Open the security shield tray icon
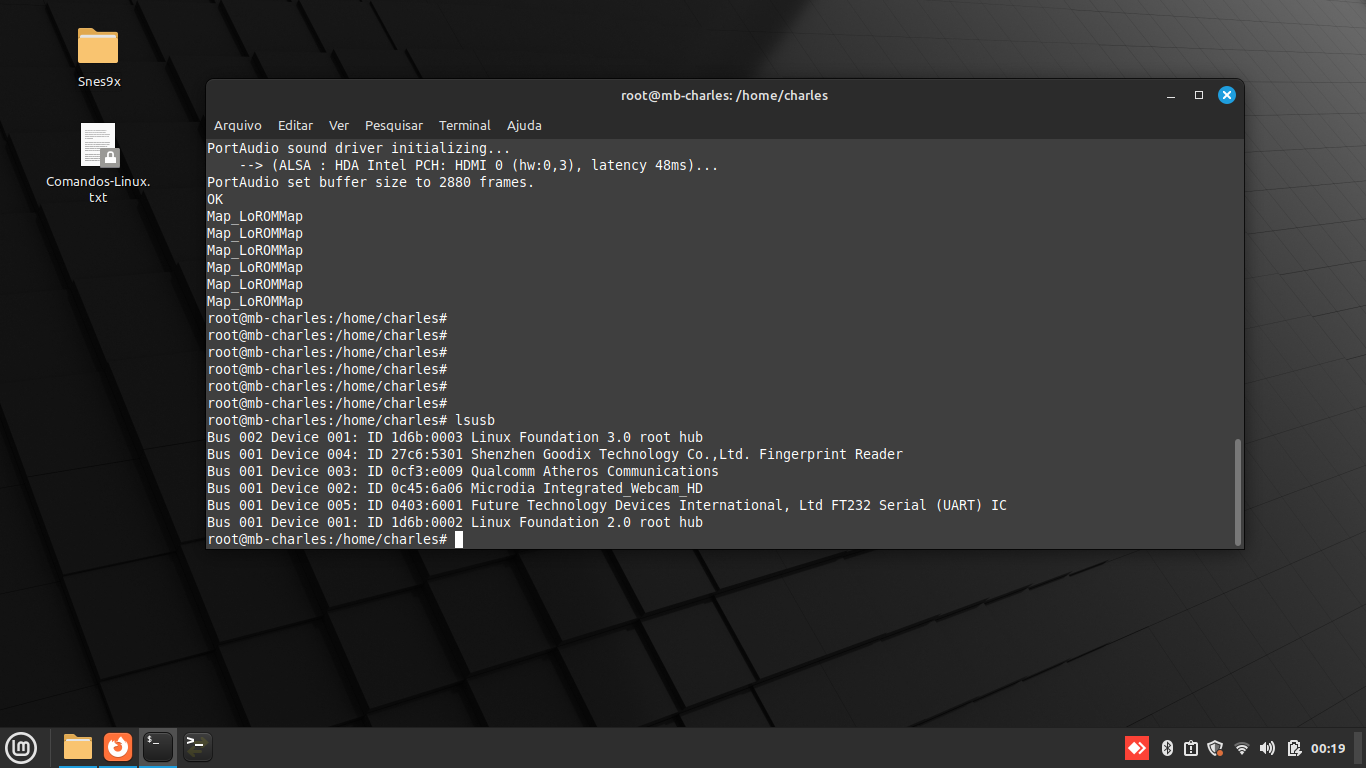1366x768 pixels. pyautogui.click(x=1216, y=748)
